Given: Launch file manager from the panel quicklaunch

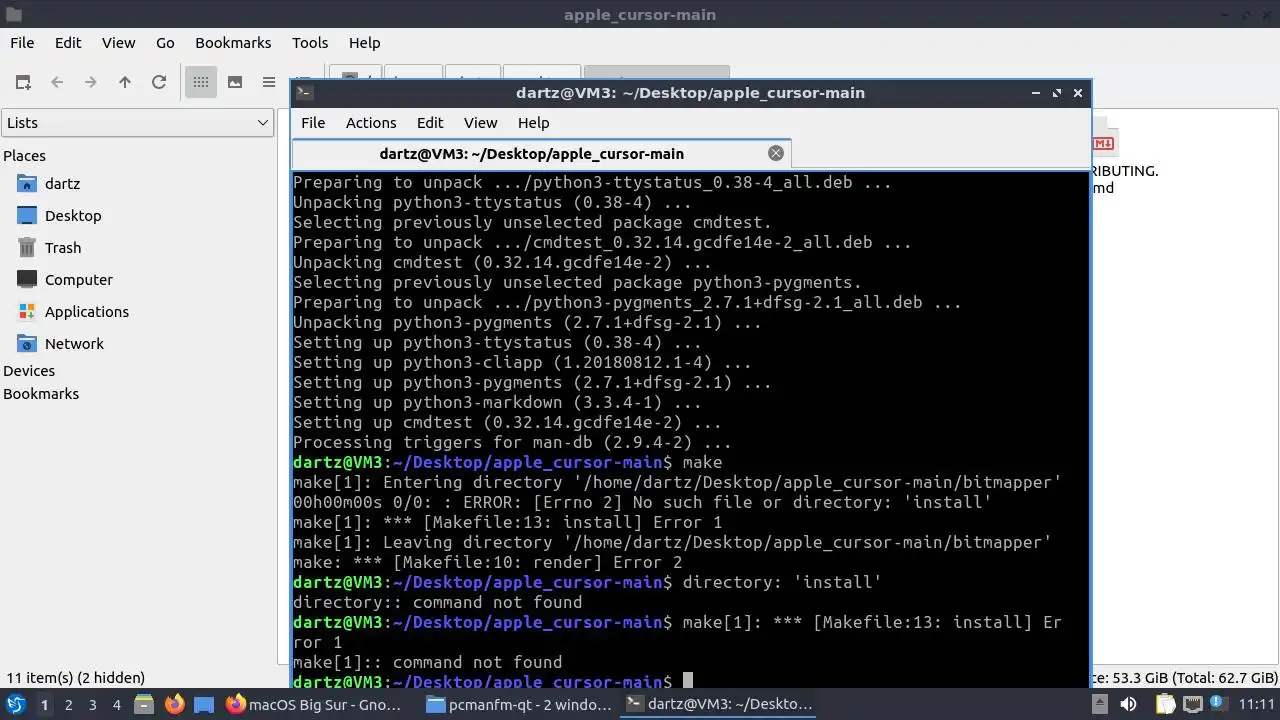Looking at the screenshot, I should tap(143, 704).
